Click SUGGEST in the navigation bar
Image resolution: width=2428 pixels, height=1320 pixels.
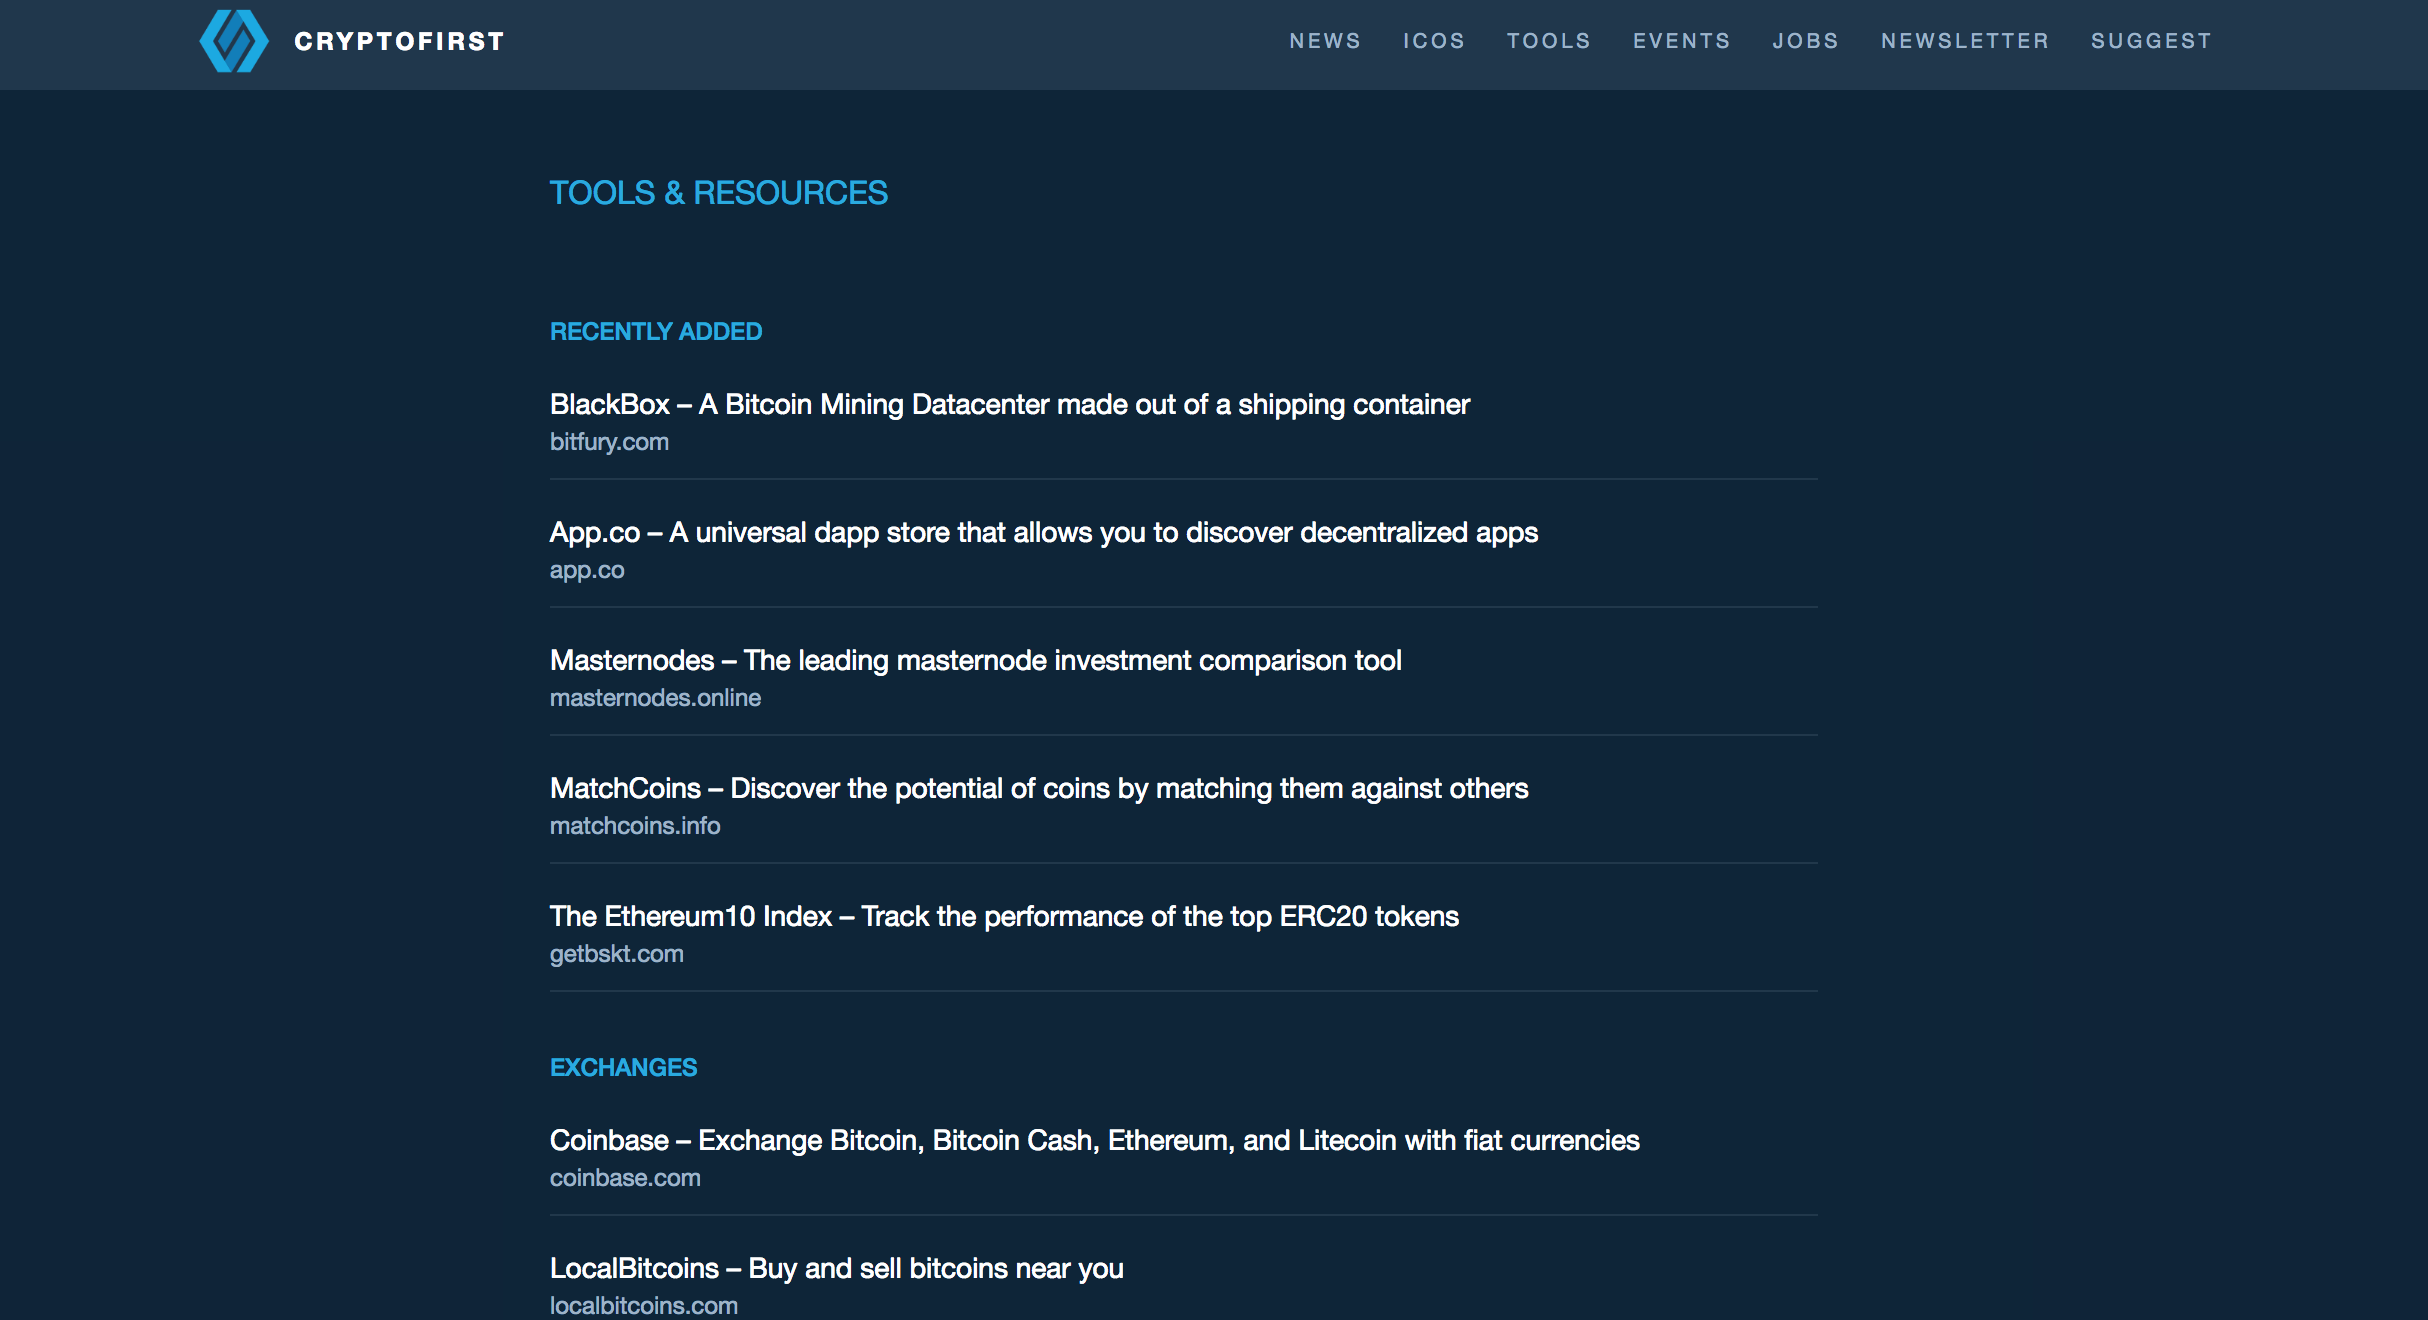[2152, 41]
